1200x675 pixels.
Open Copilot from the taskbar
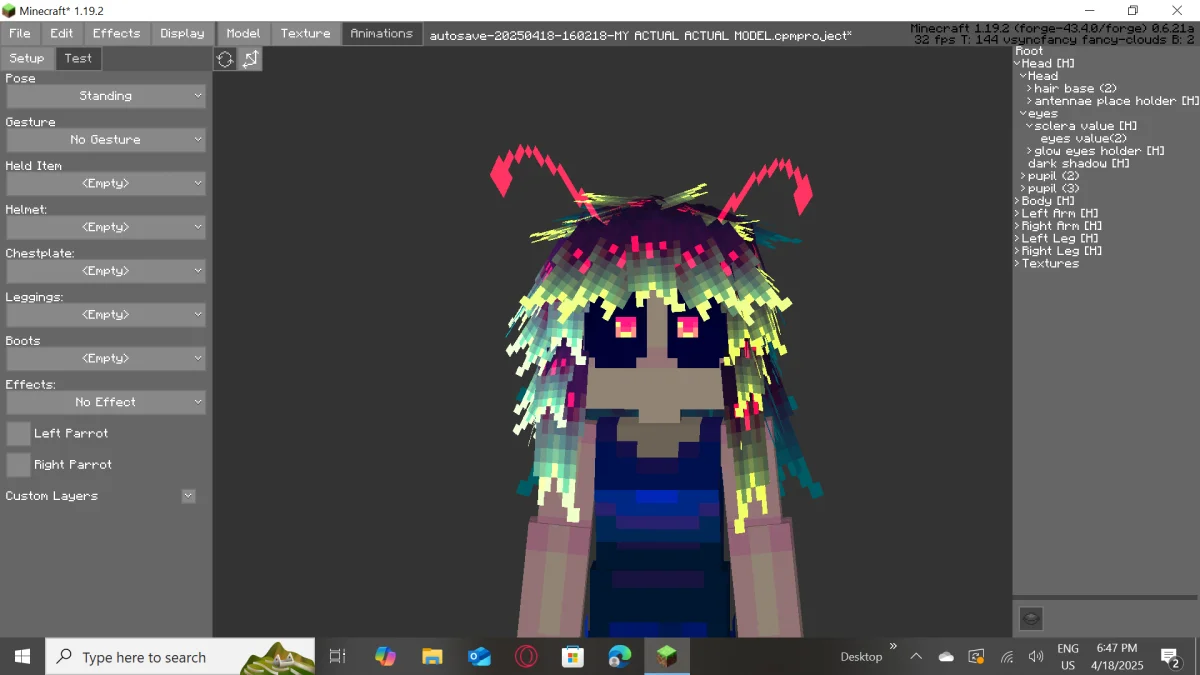385,657
